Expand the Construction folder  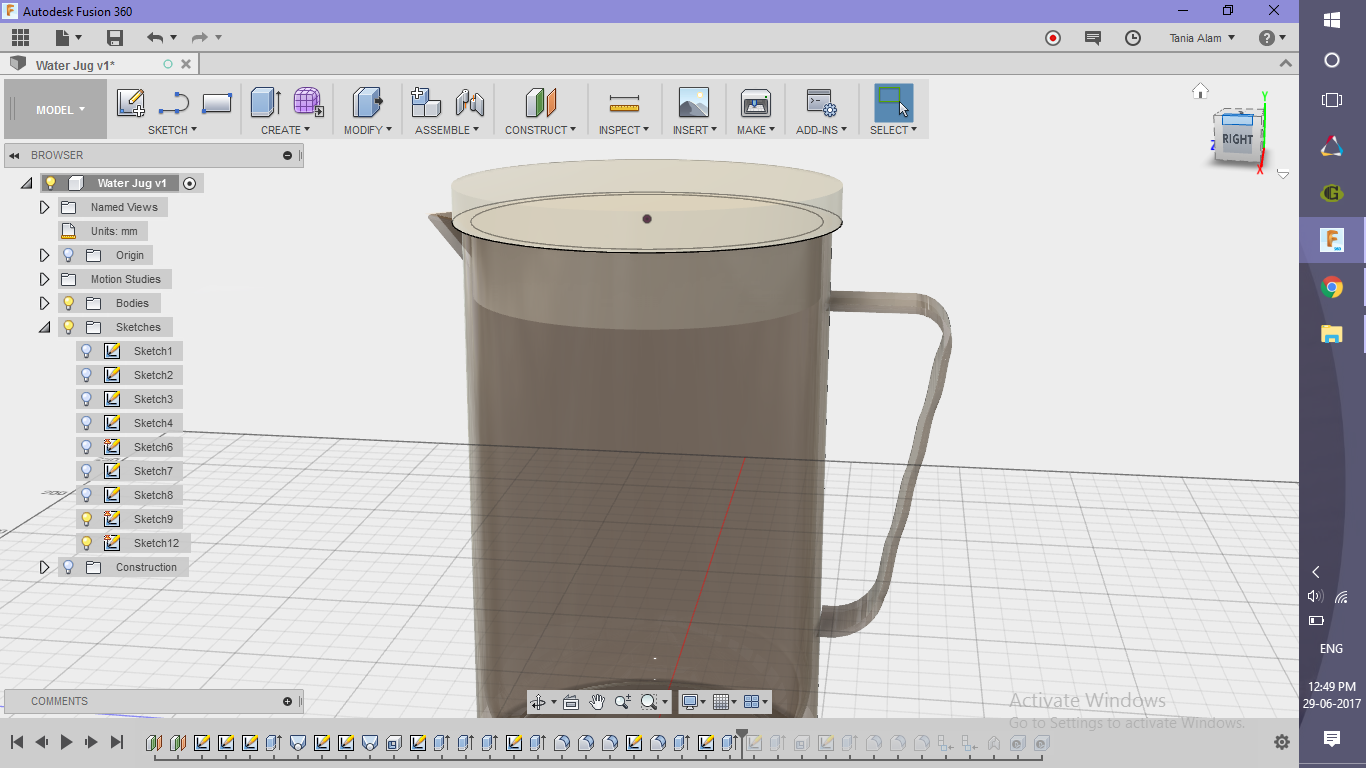(44, 567)
